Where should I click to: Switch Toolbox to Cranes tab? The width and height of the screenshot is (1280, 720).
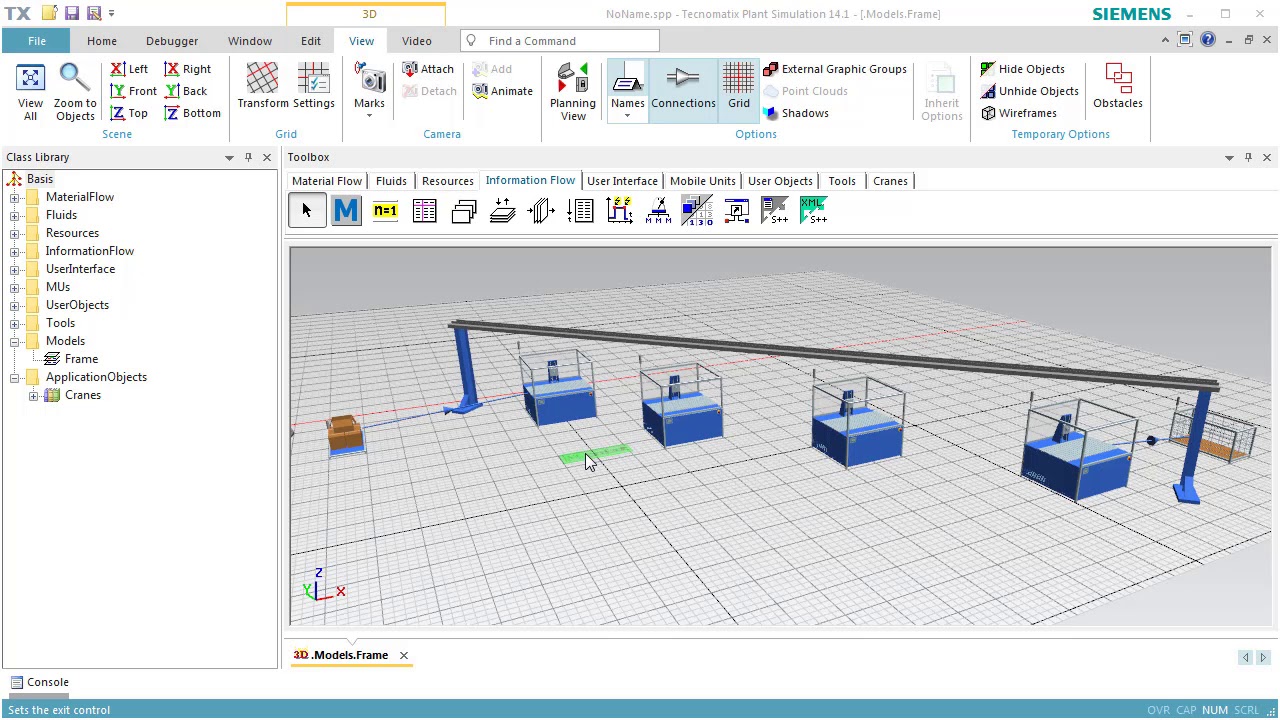(890, 181)
